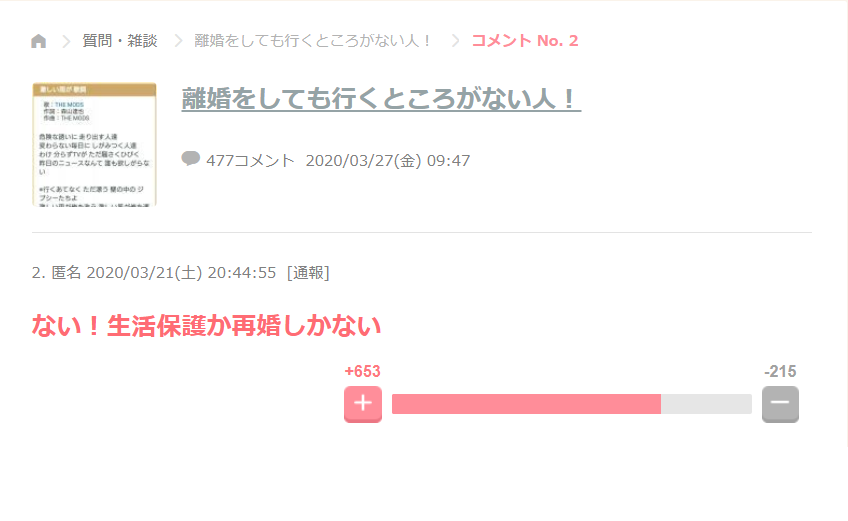Click the chevron before コメント No. 2
848x521 pixels.
point(455,41)
